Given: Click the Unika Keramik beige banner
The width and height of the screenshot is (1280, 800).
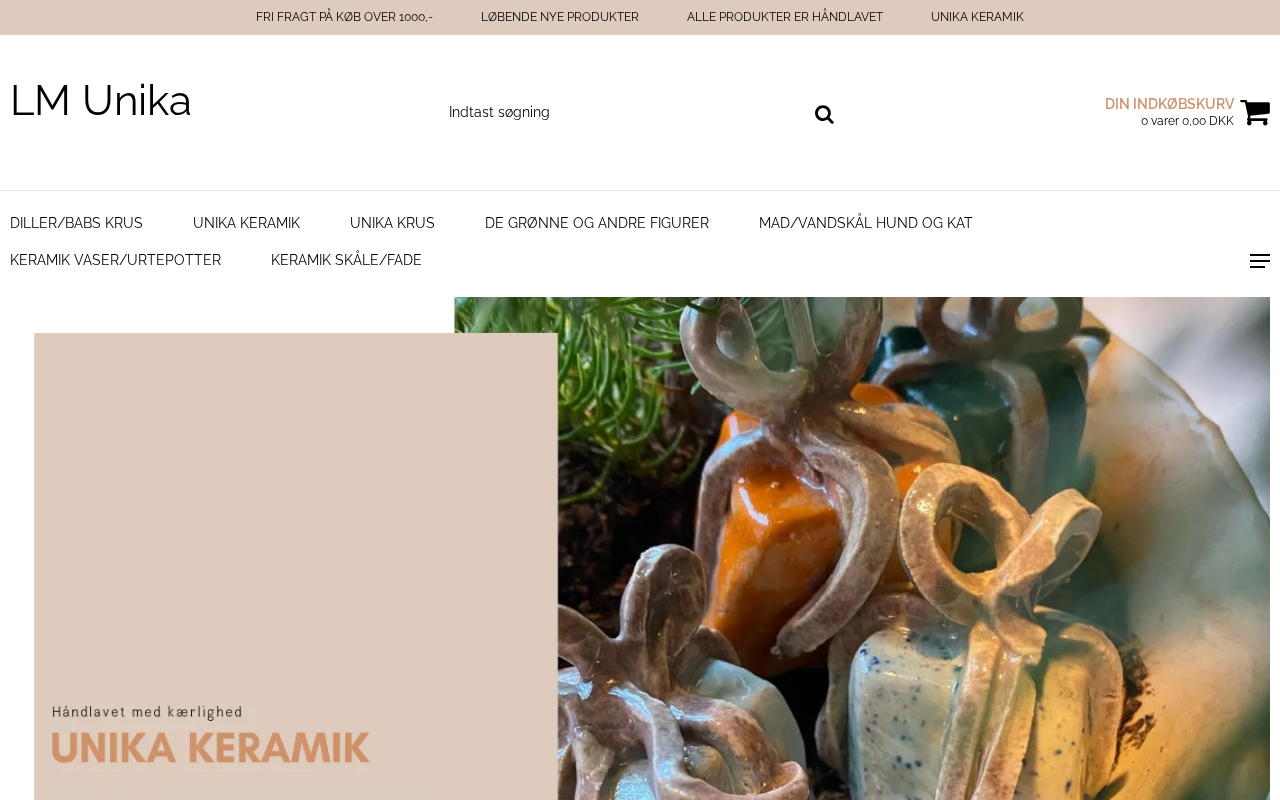Looking at the screenshot, I should [x=295, y=566].
